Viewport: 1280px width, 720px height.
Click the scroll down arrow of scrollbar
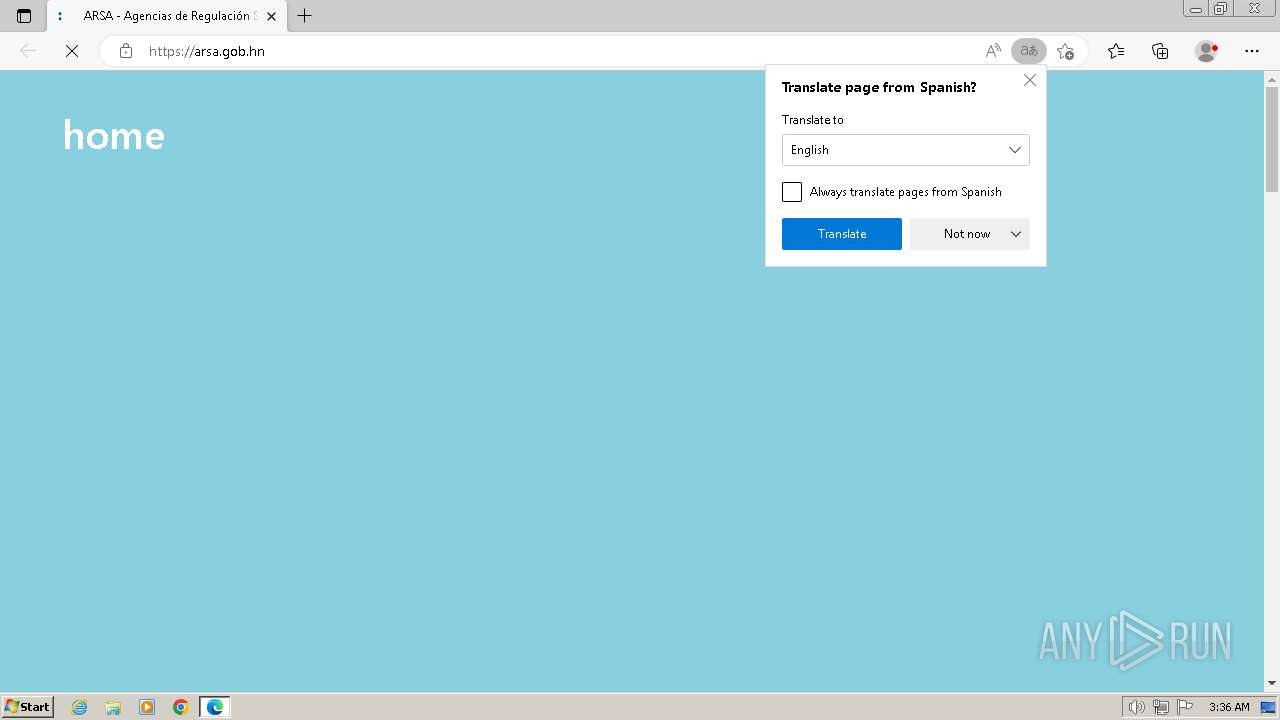coord(1272,683)
